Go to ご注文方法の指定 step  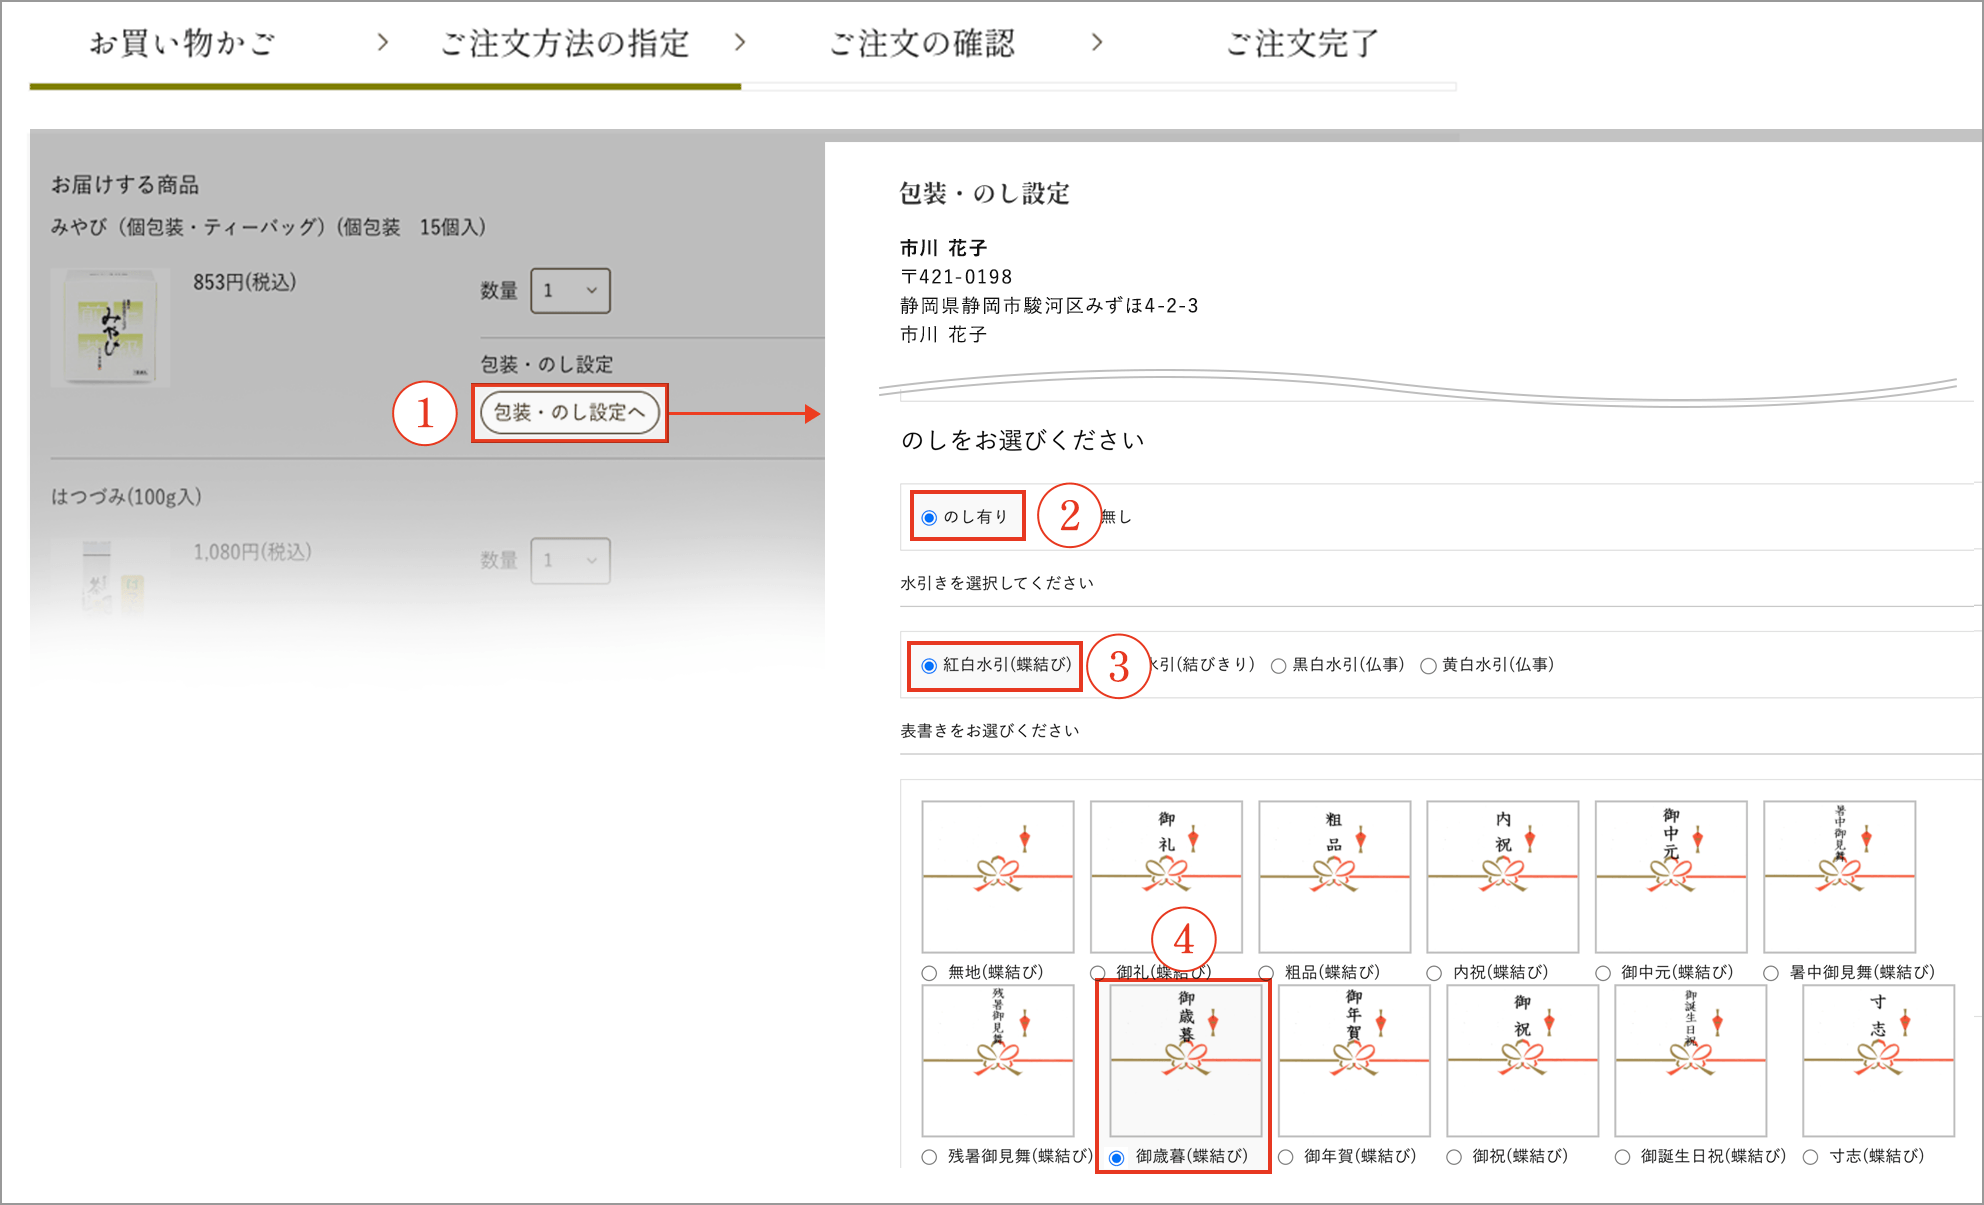565,43
